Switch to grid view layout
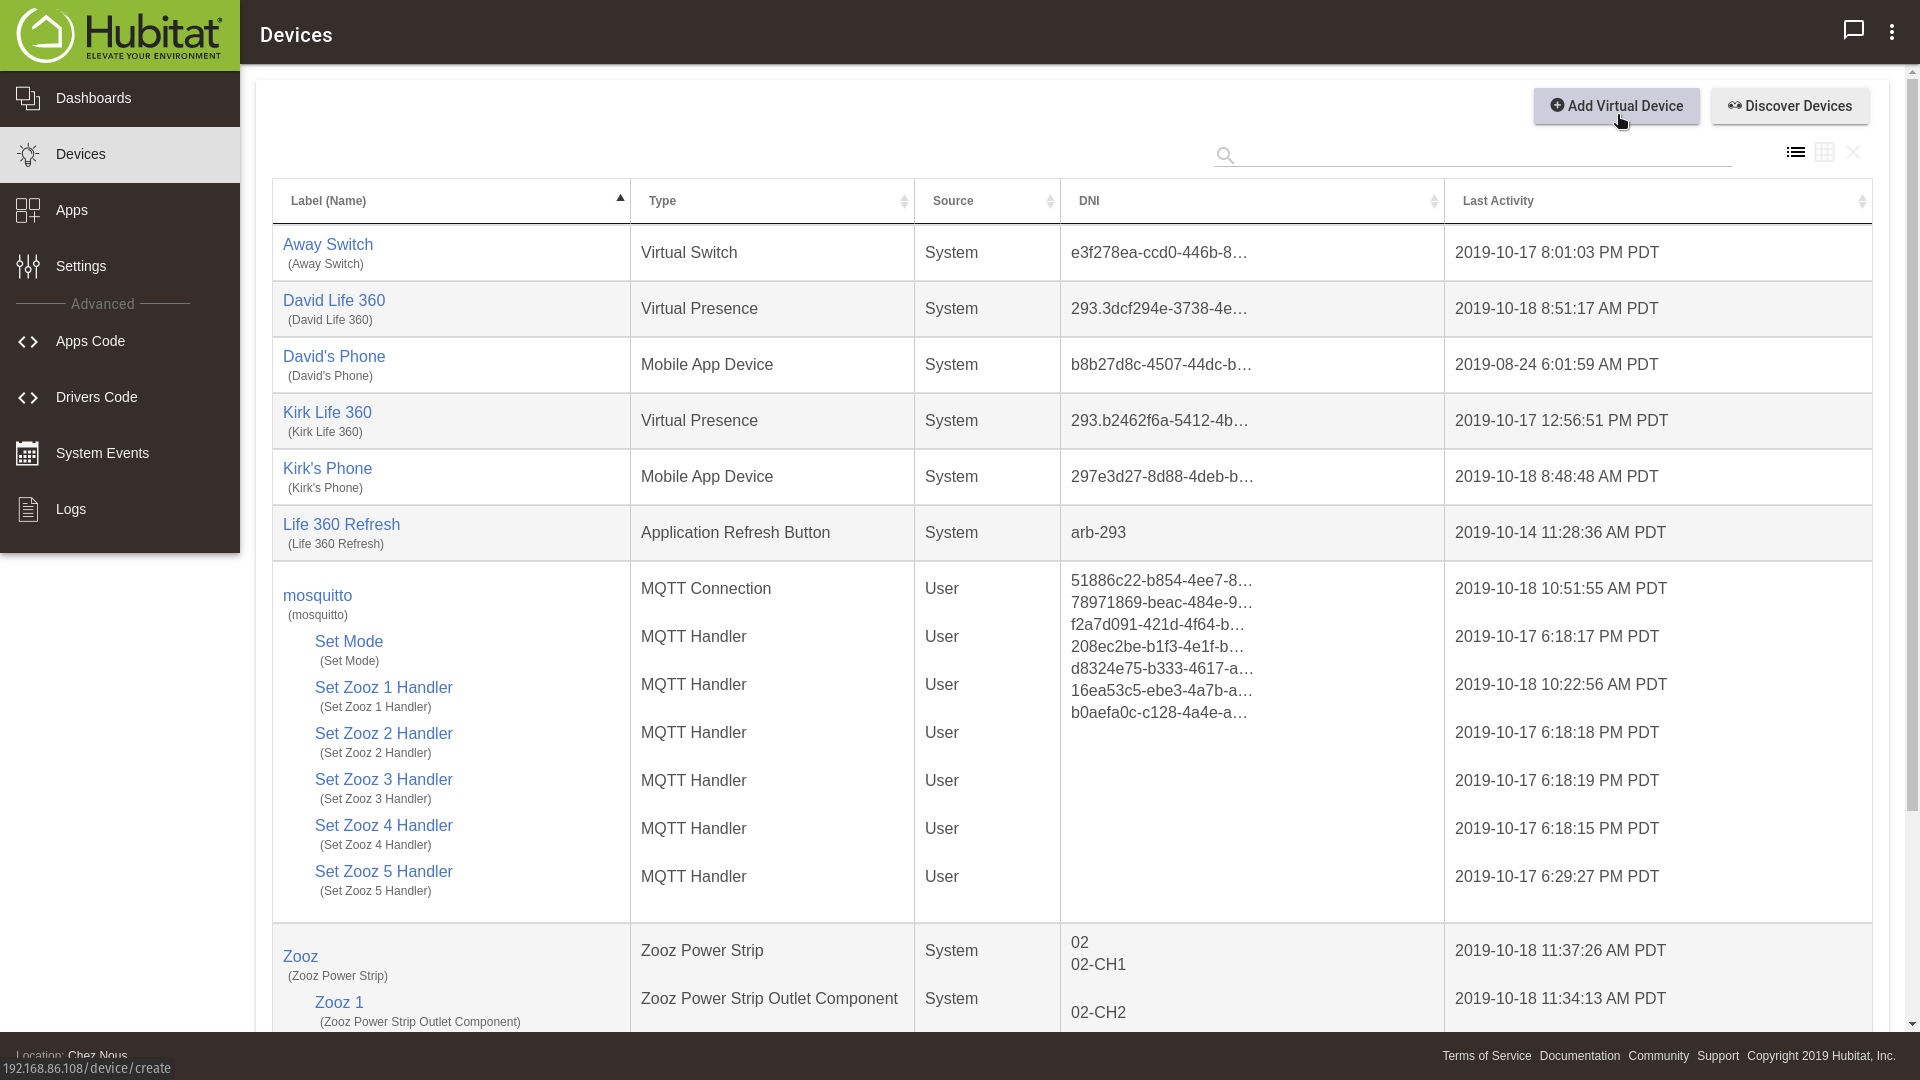 click(1824, 152)
